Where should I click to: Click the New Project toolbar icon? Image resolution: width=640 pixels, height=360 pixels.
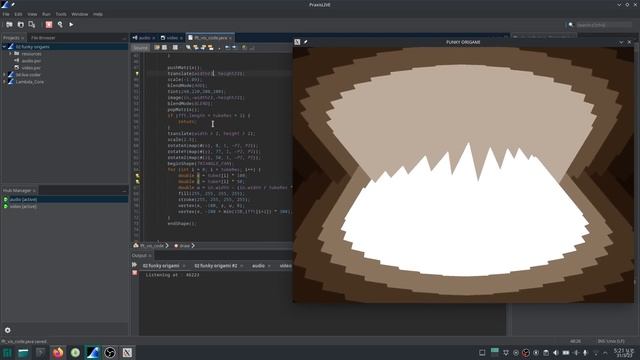(9, 25)
